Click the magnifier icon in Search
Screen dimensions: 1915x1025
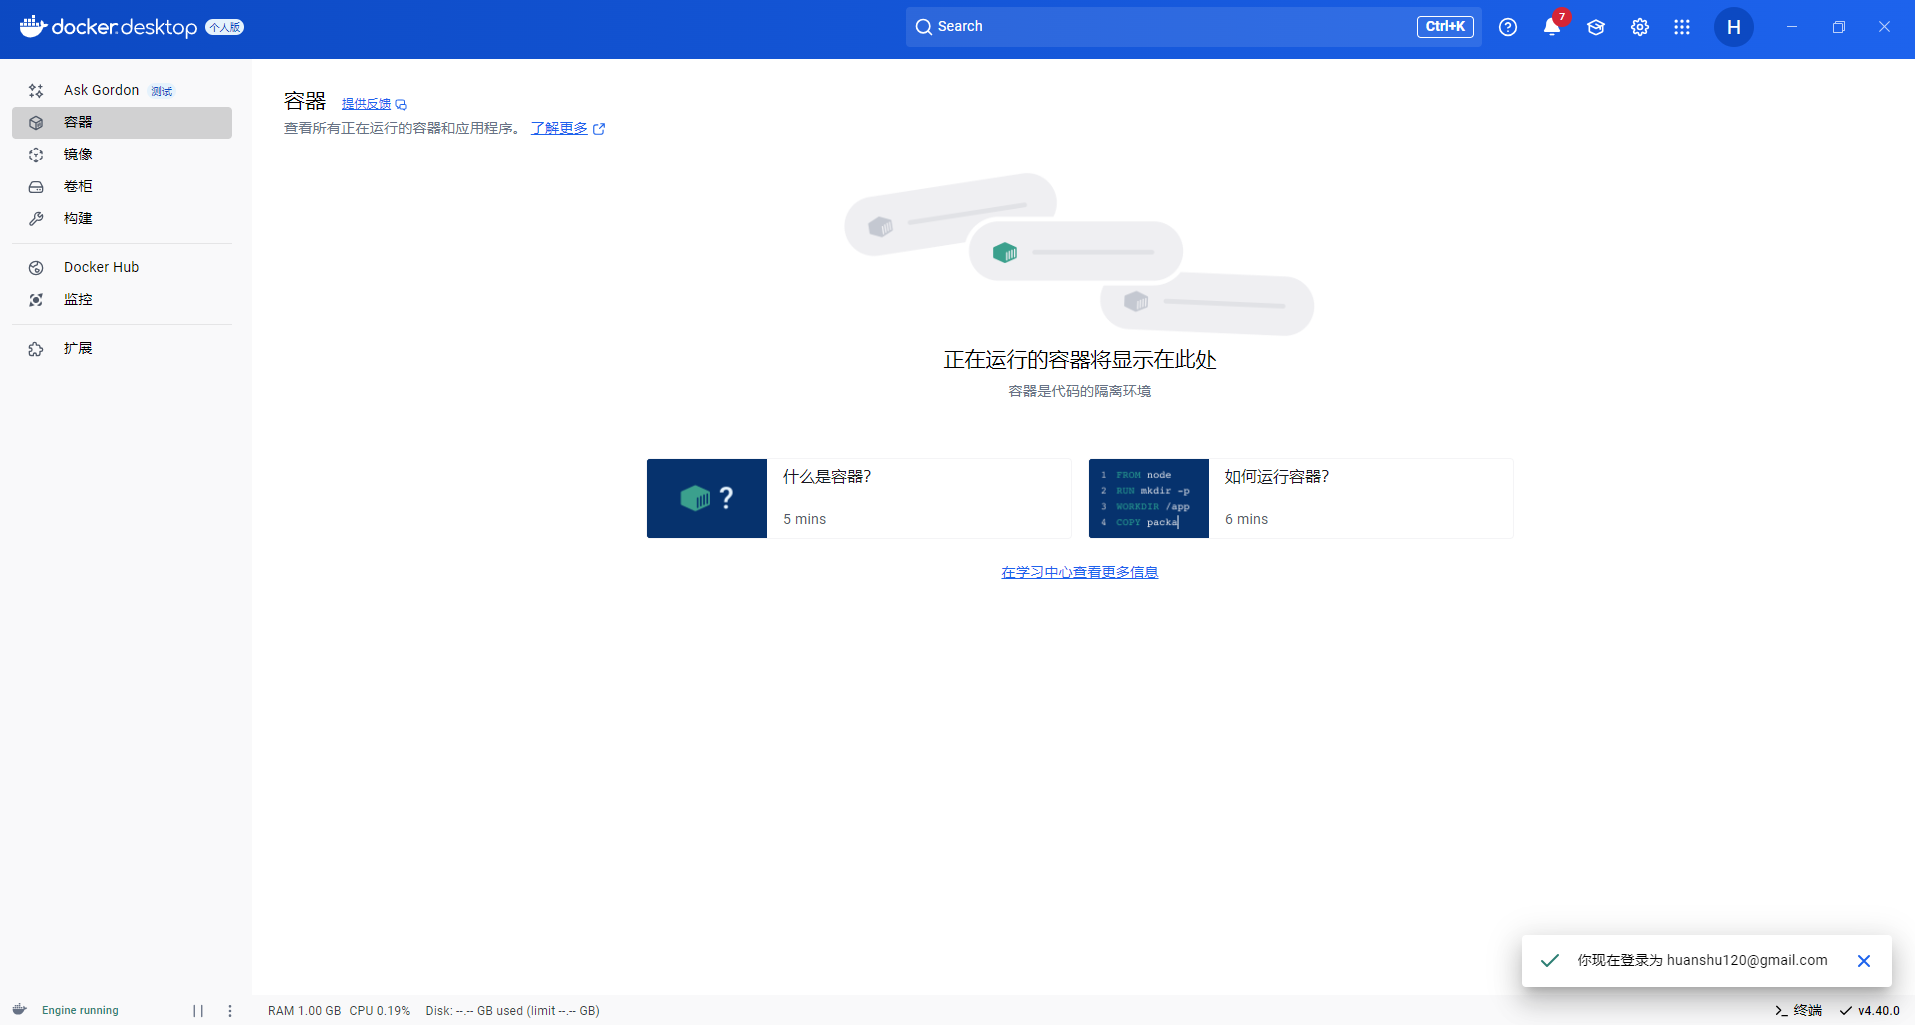click(x=924, y=27)
